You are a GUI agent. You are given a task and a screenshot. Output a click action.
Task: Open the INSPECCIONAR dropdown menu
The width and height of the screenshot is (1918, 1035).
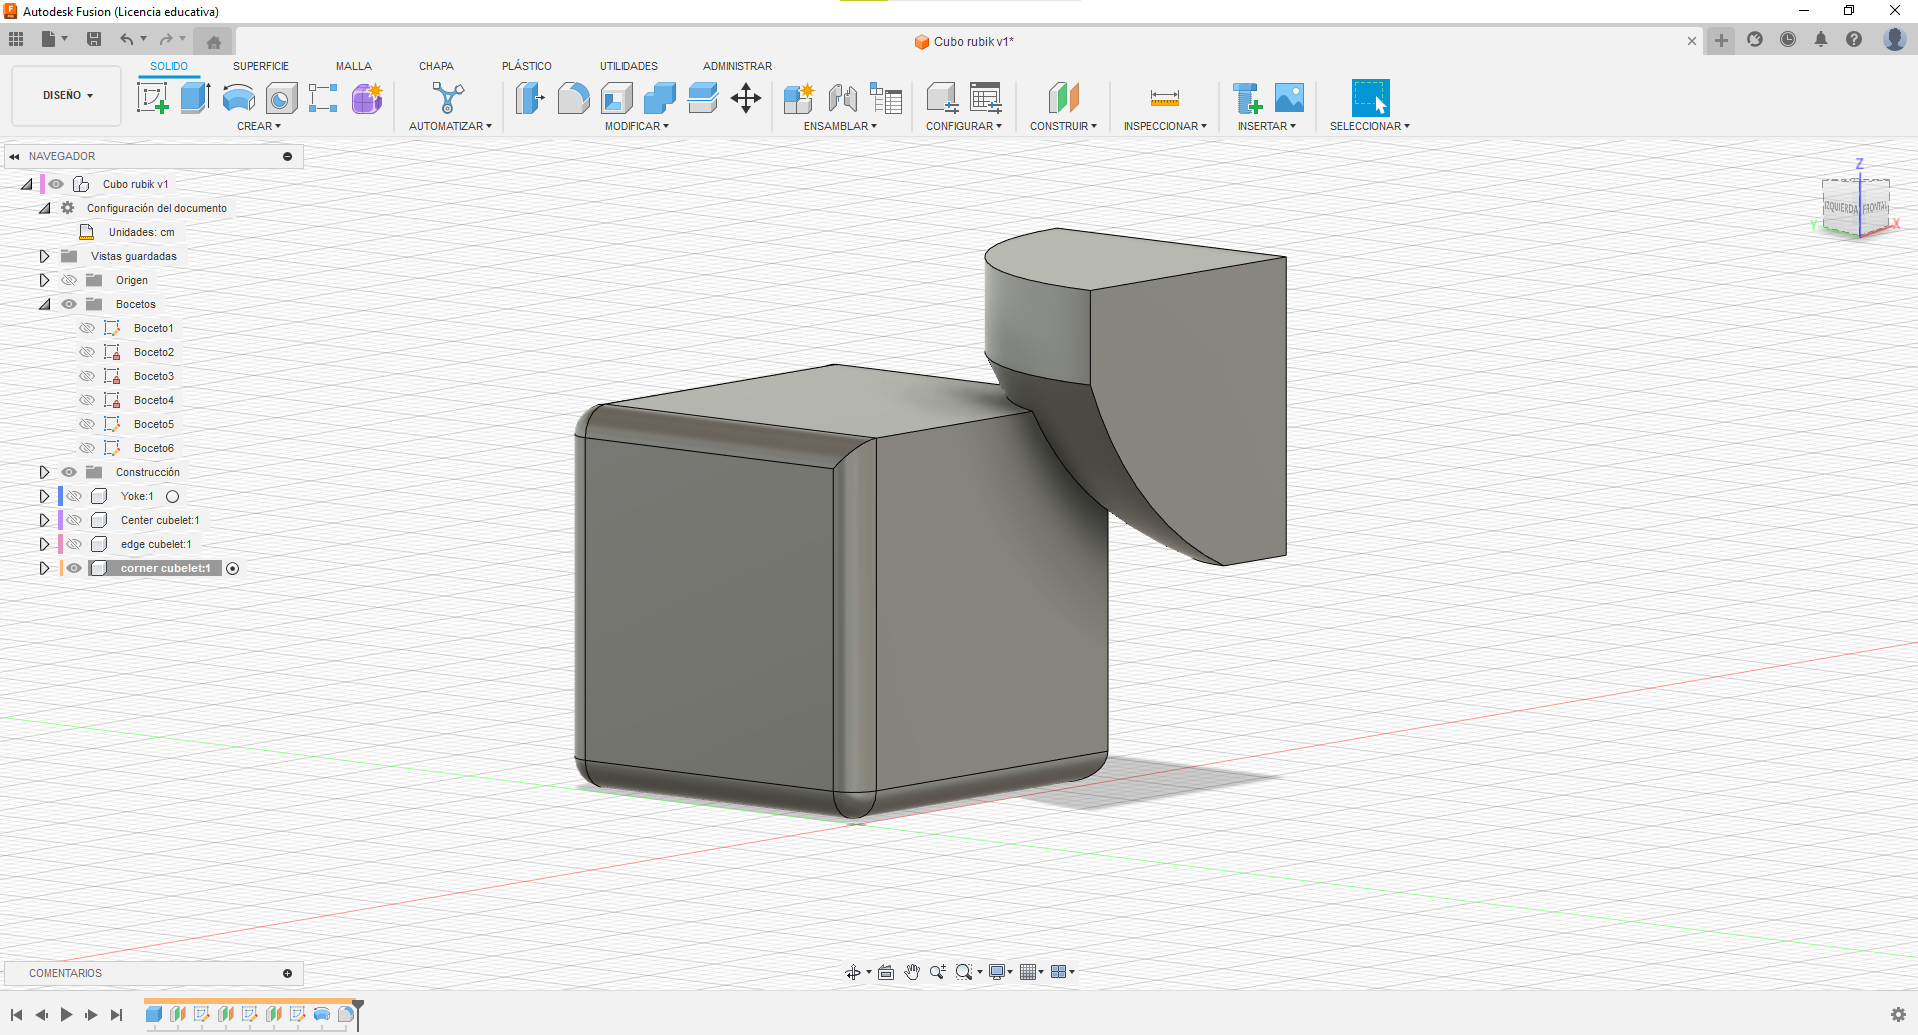(x=1165, y=126)
